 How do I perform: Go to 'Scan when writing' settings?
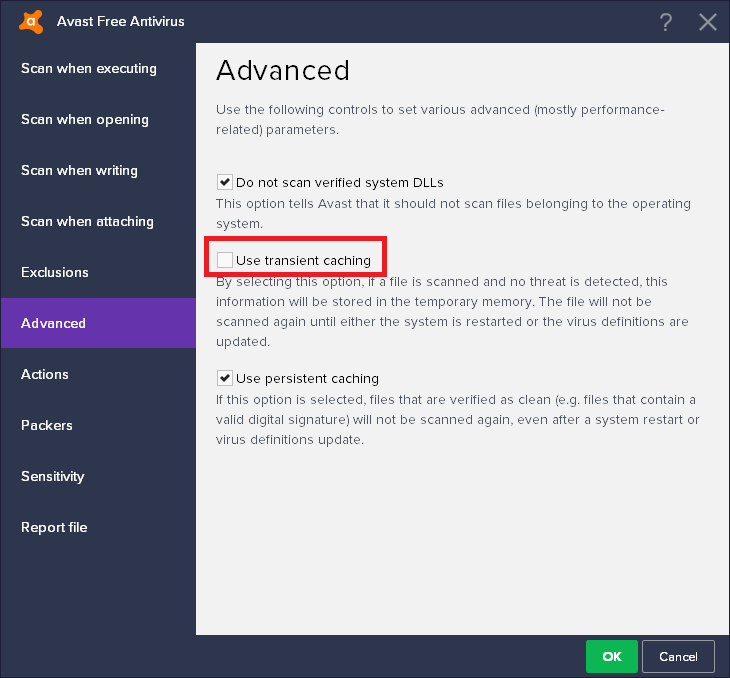(x=79, y=171)
